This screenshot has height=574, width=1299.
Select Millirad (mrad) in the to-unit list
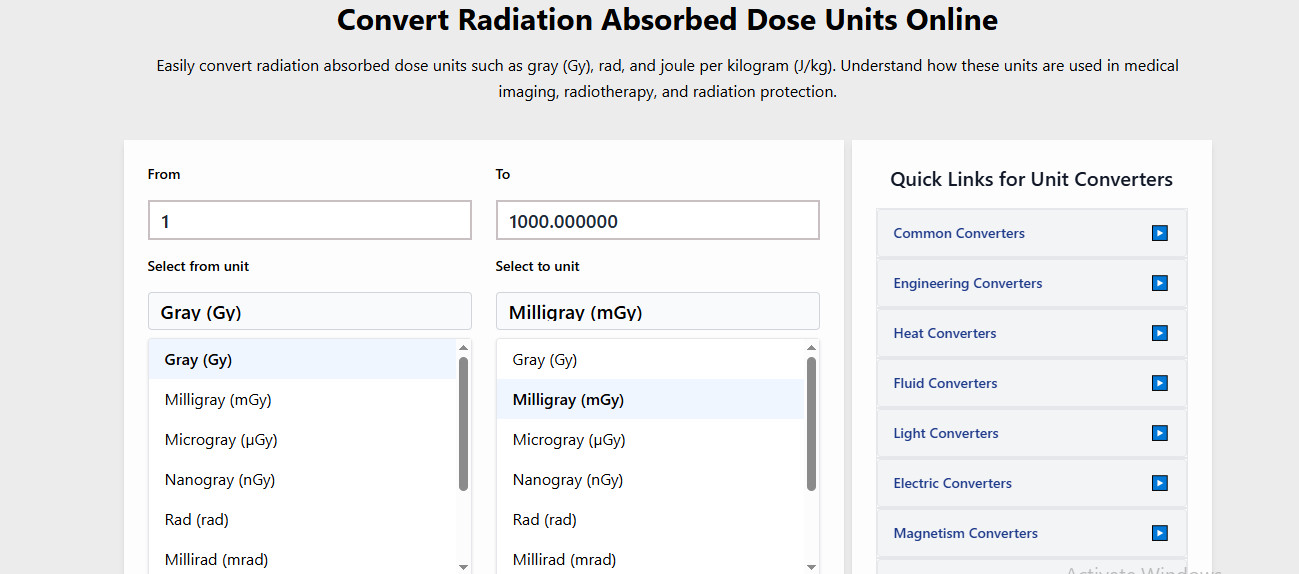tap(564, 560)
